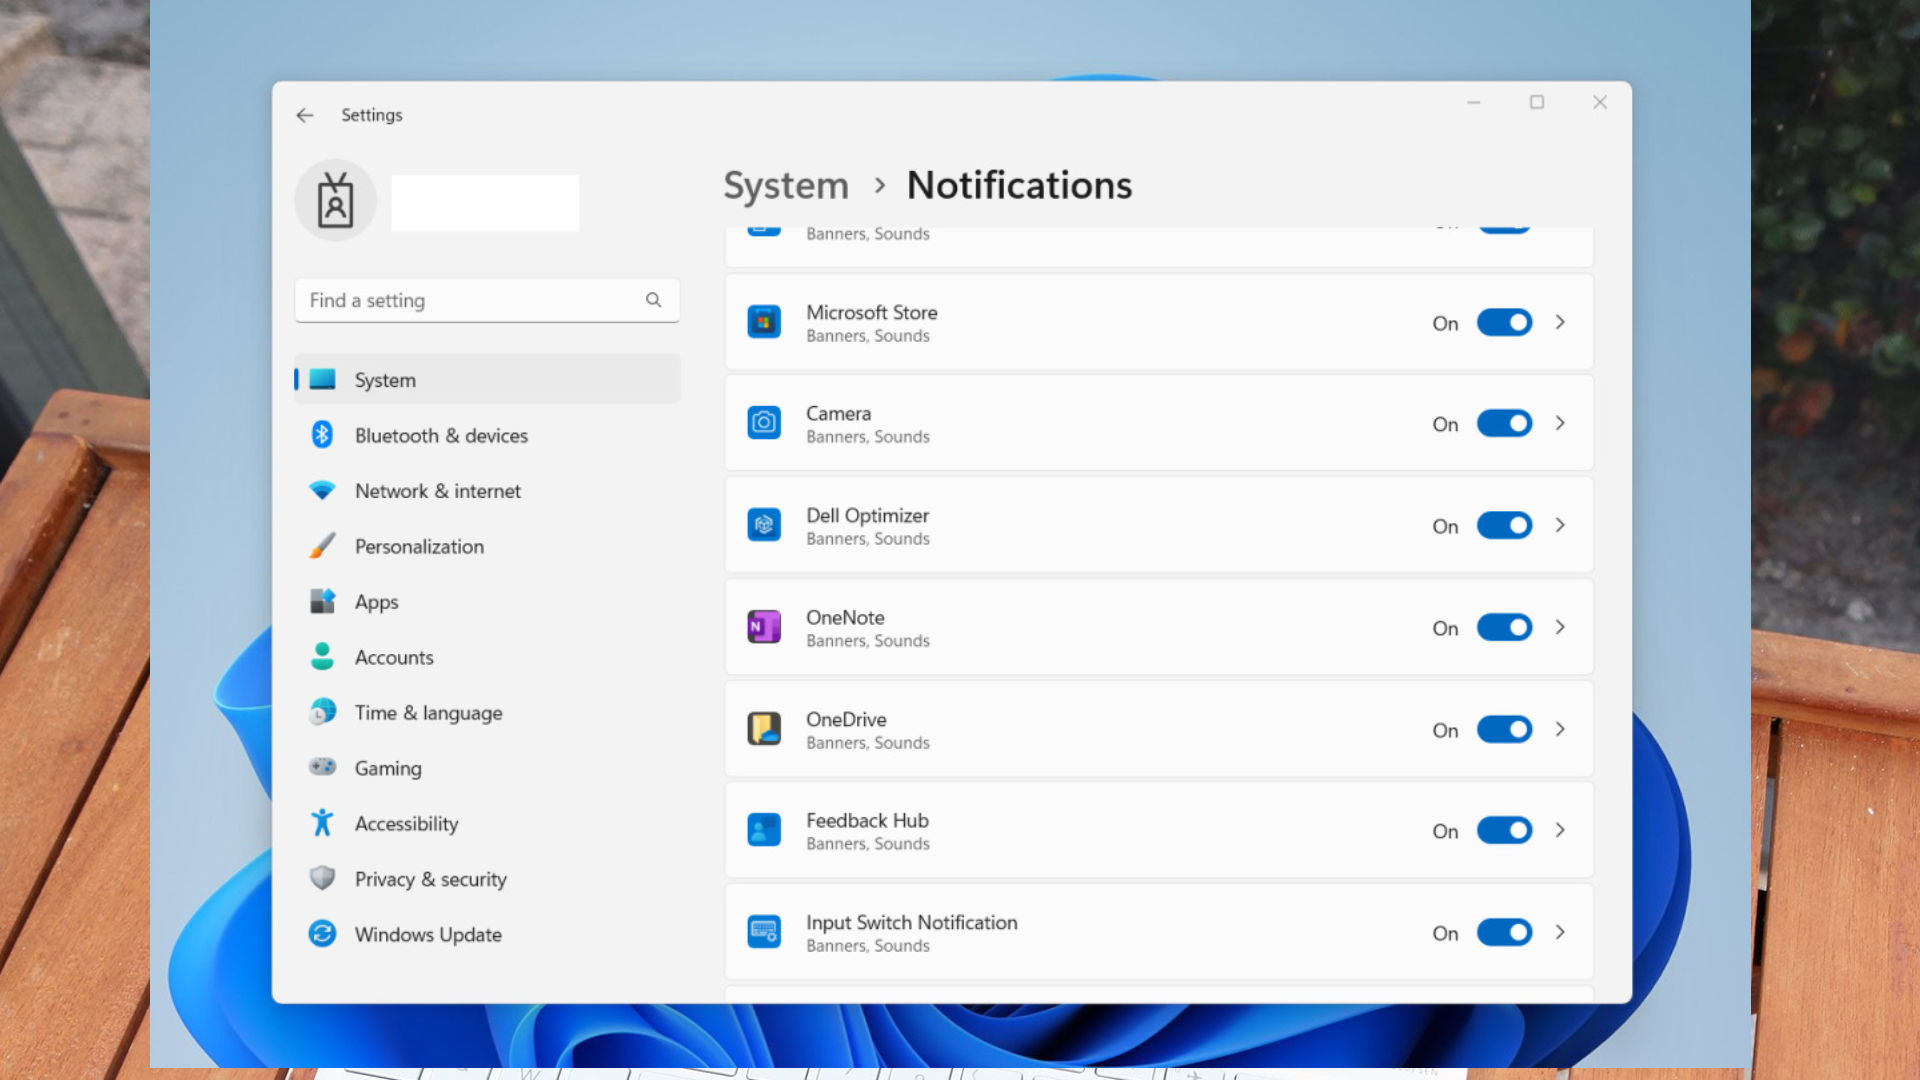Image resolution: width=1920 pixels, height=1080 pixels.
Task: Open Bluetooth & devices settings
Action: pyautogui.click(x=487, y=435)
